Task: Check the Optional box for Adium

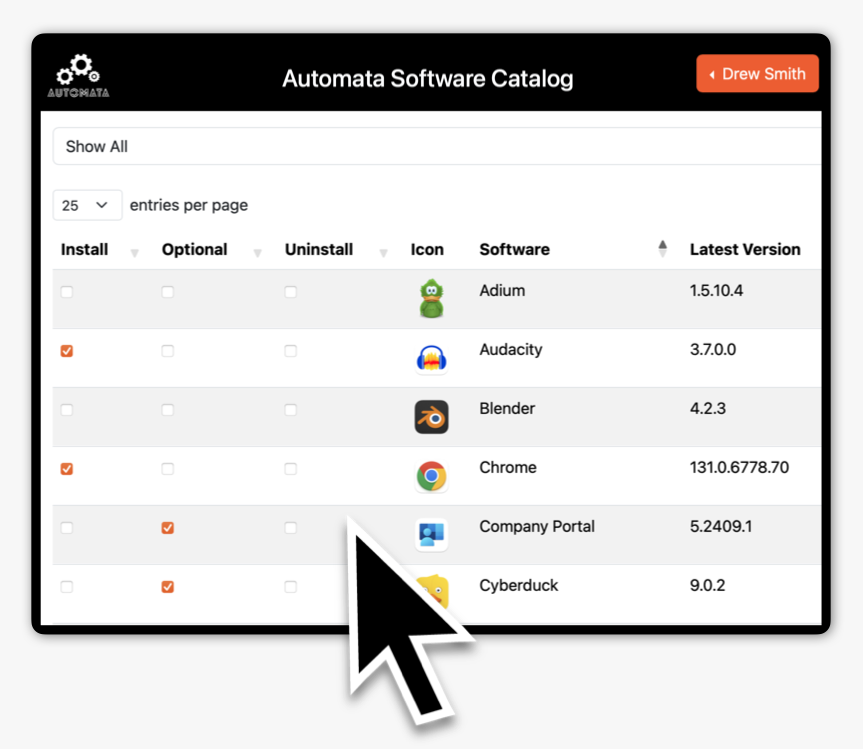Action: [168, 292]
